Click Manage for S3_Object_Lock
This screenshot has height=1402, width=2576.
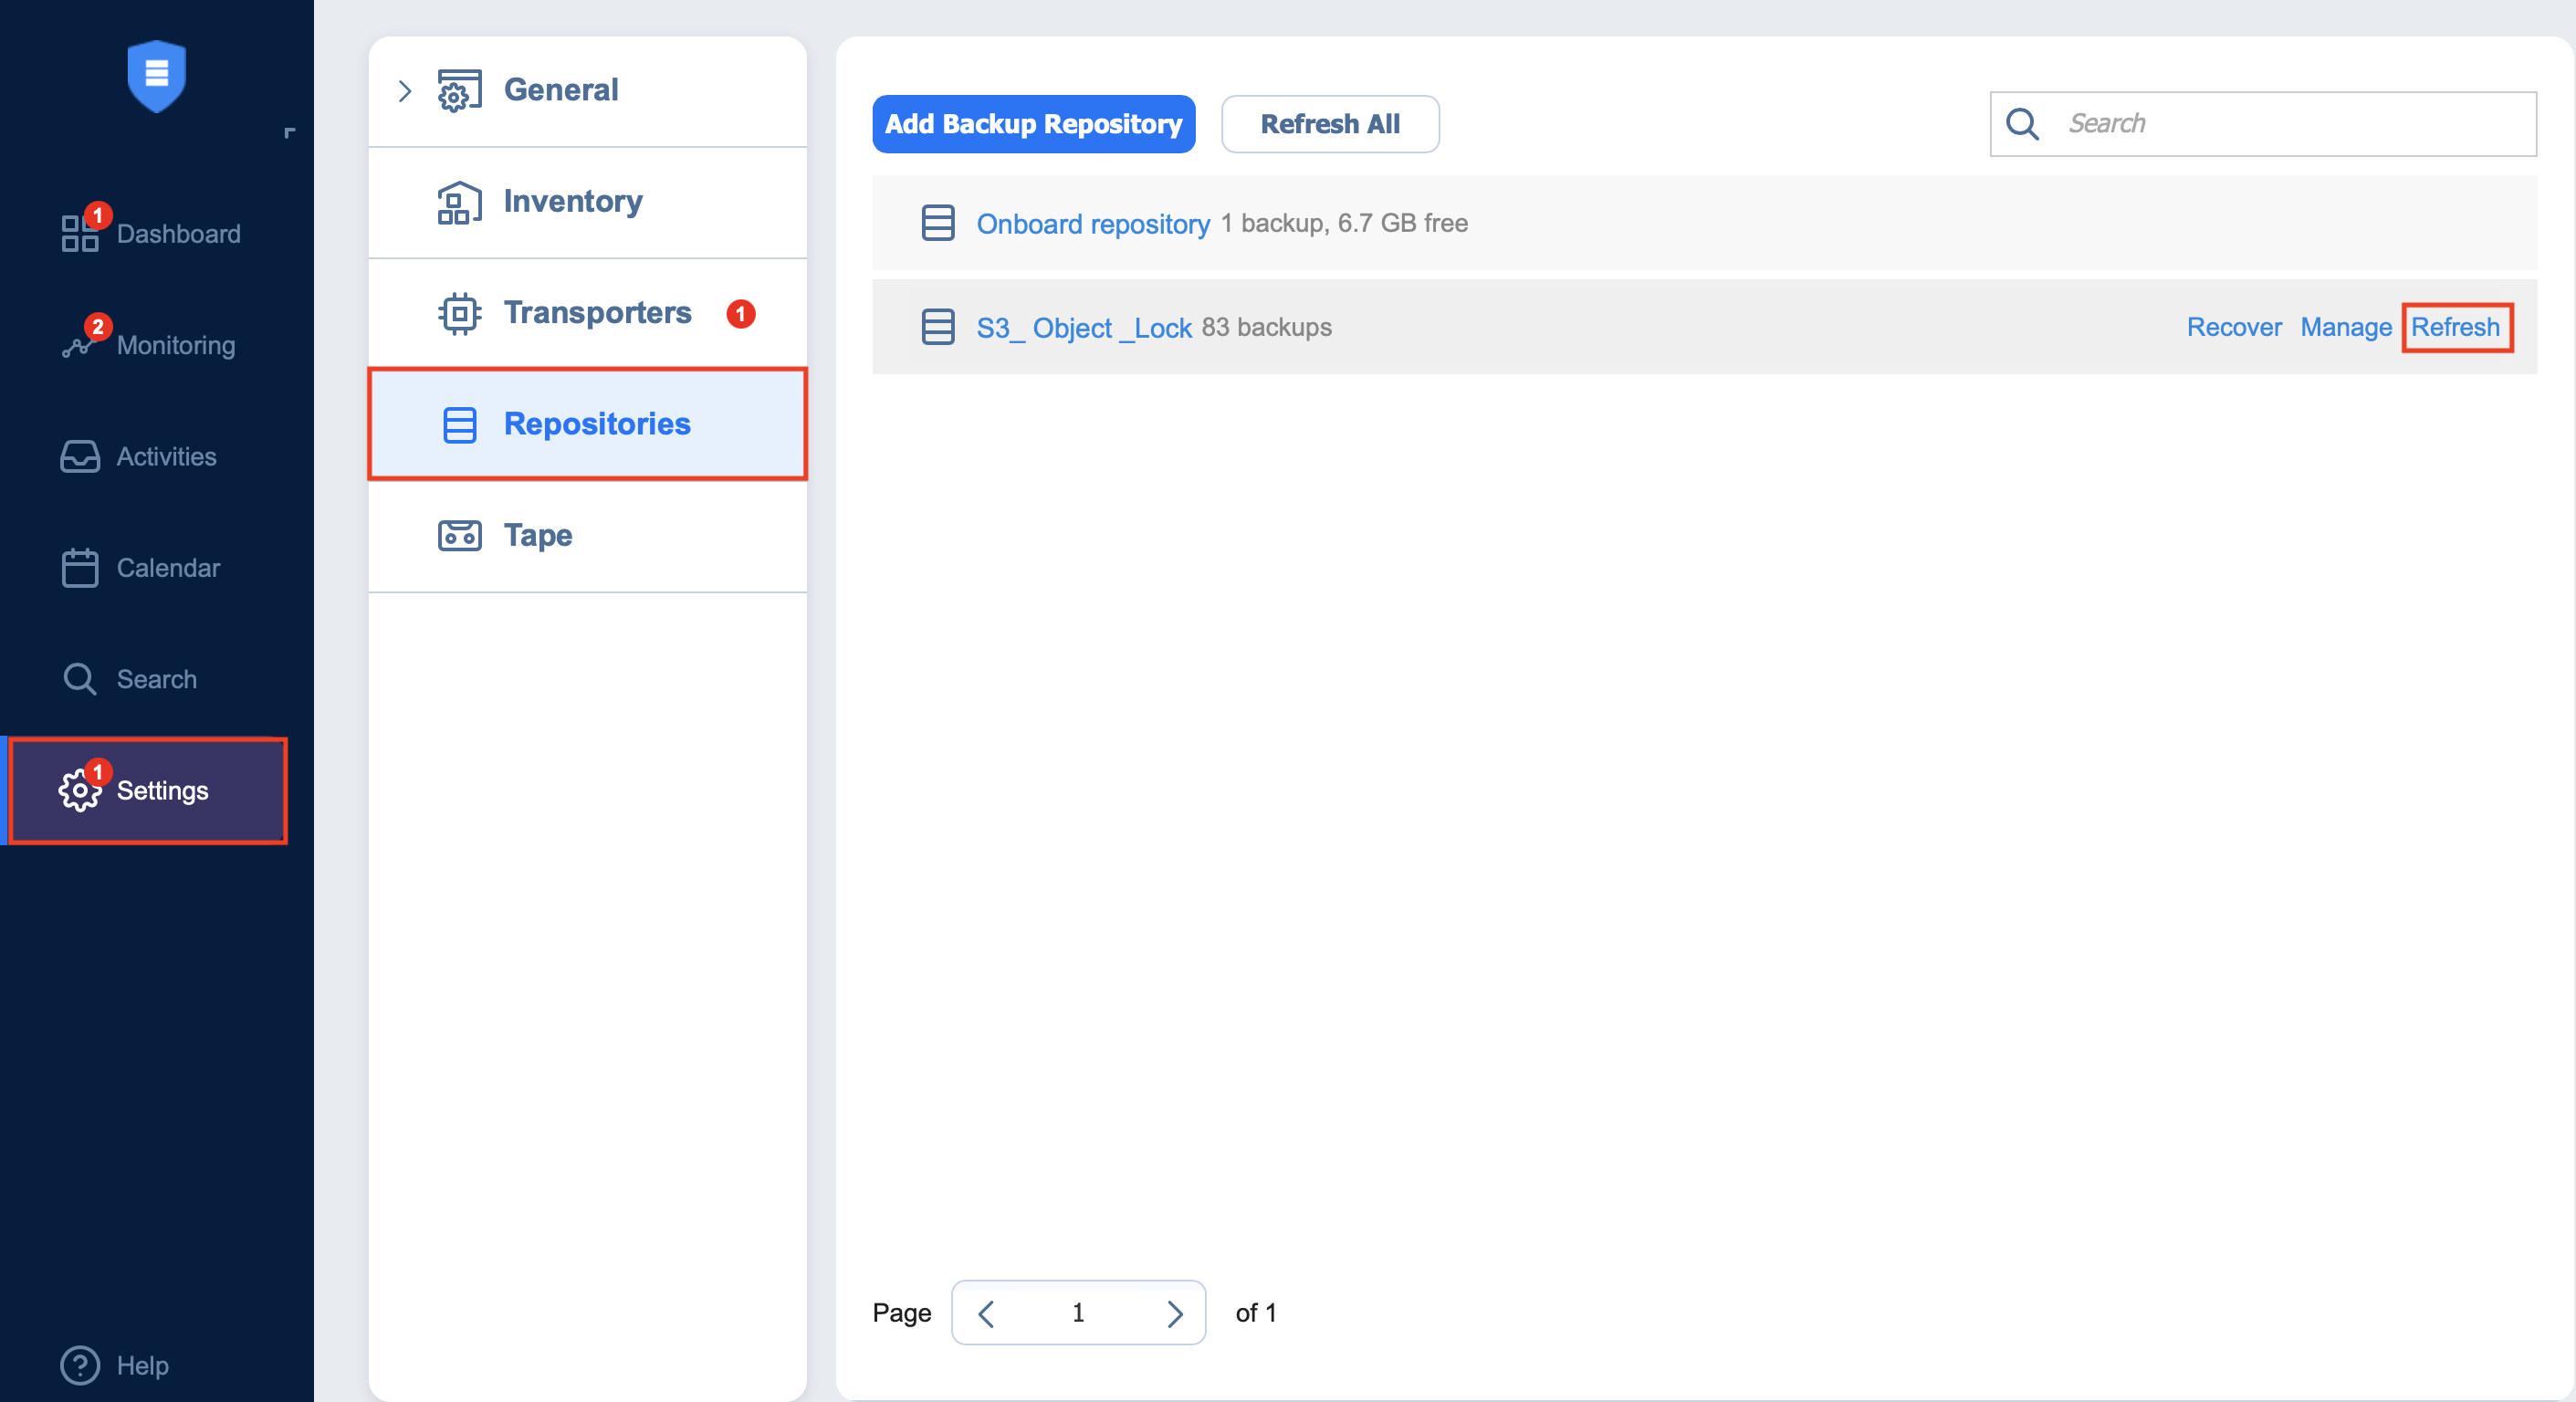tap(2346, 327)
